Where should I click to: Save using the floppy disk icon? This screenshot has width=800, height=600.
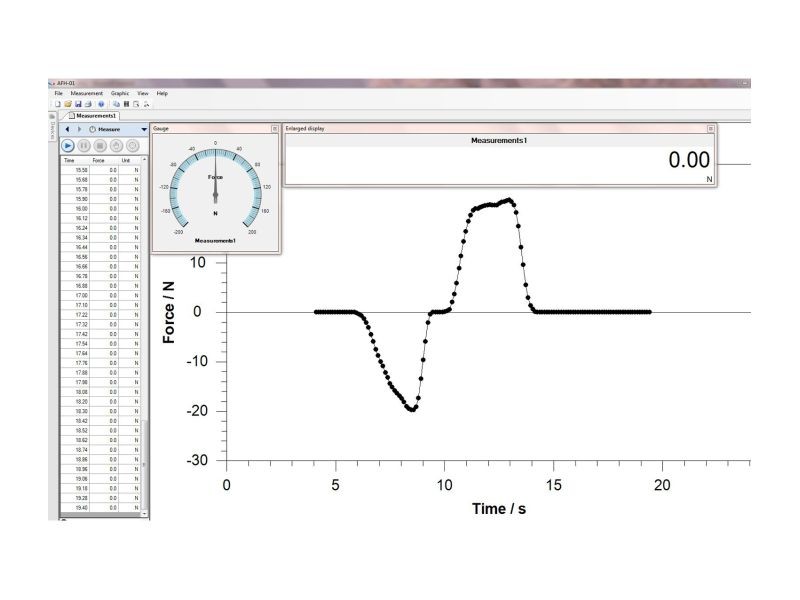(x=78, y=103)
